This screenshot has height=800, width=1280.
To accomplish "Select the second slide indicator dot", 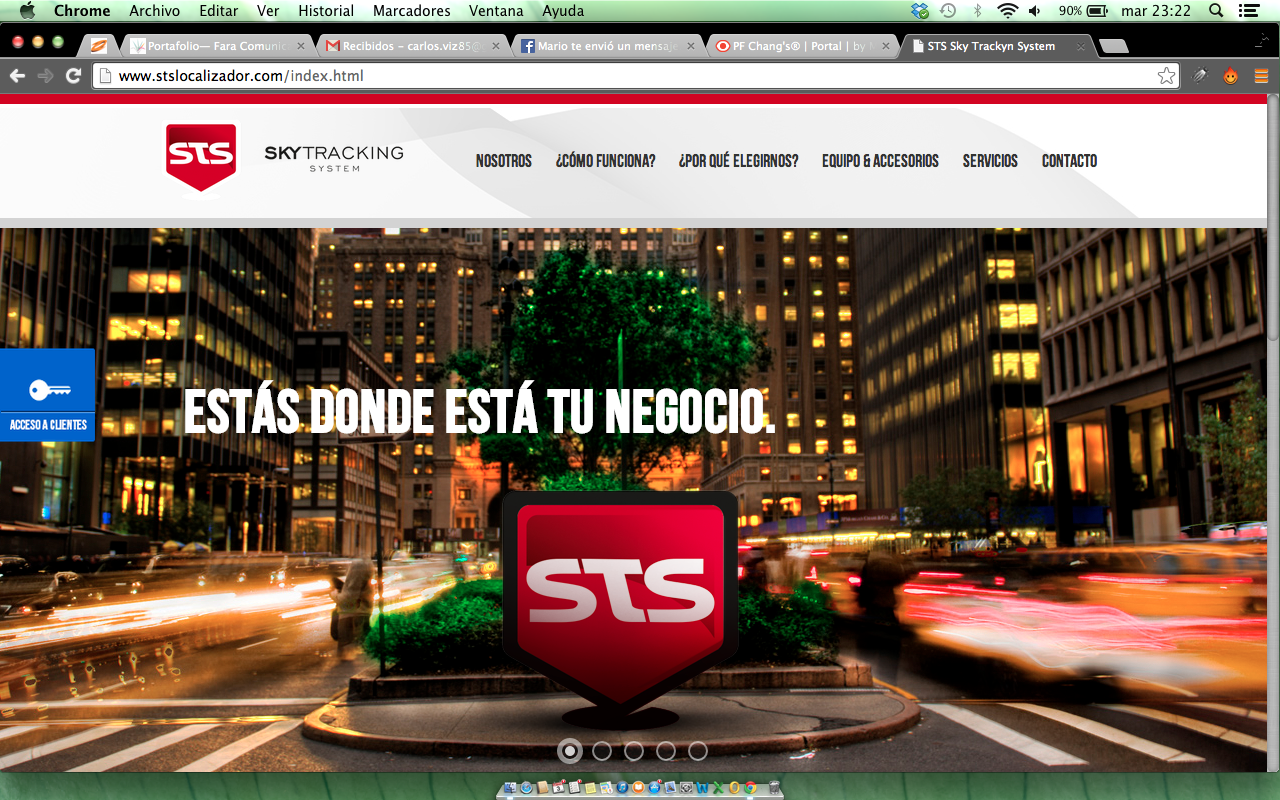I will [602, 750].
